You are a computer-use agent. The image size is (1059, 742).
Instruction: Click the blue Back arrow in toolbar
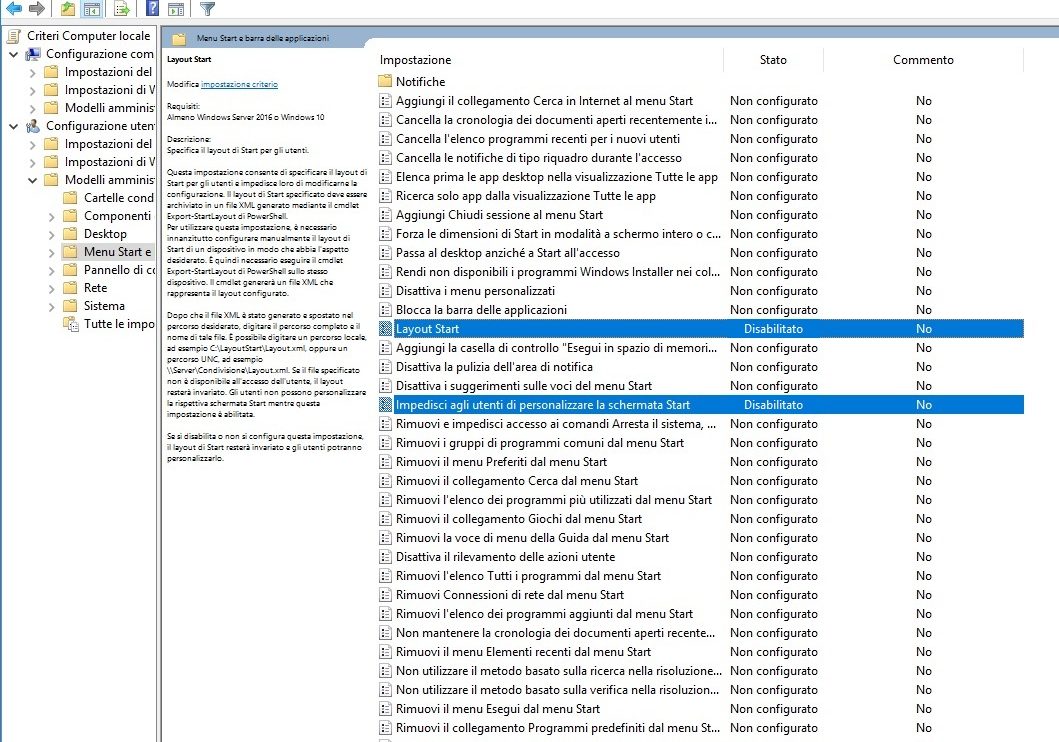(x=14, y=9)
